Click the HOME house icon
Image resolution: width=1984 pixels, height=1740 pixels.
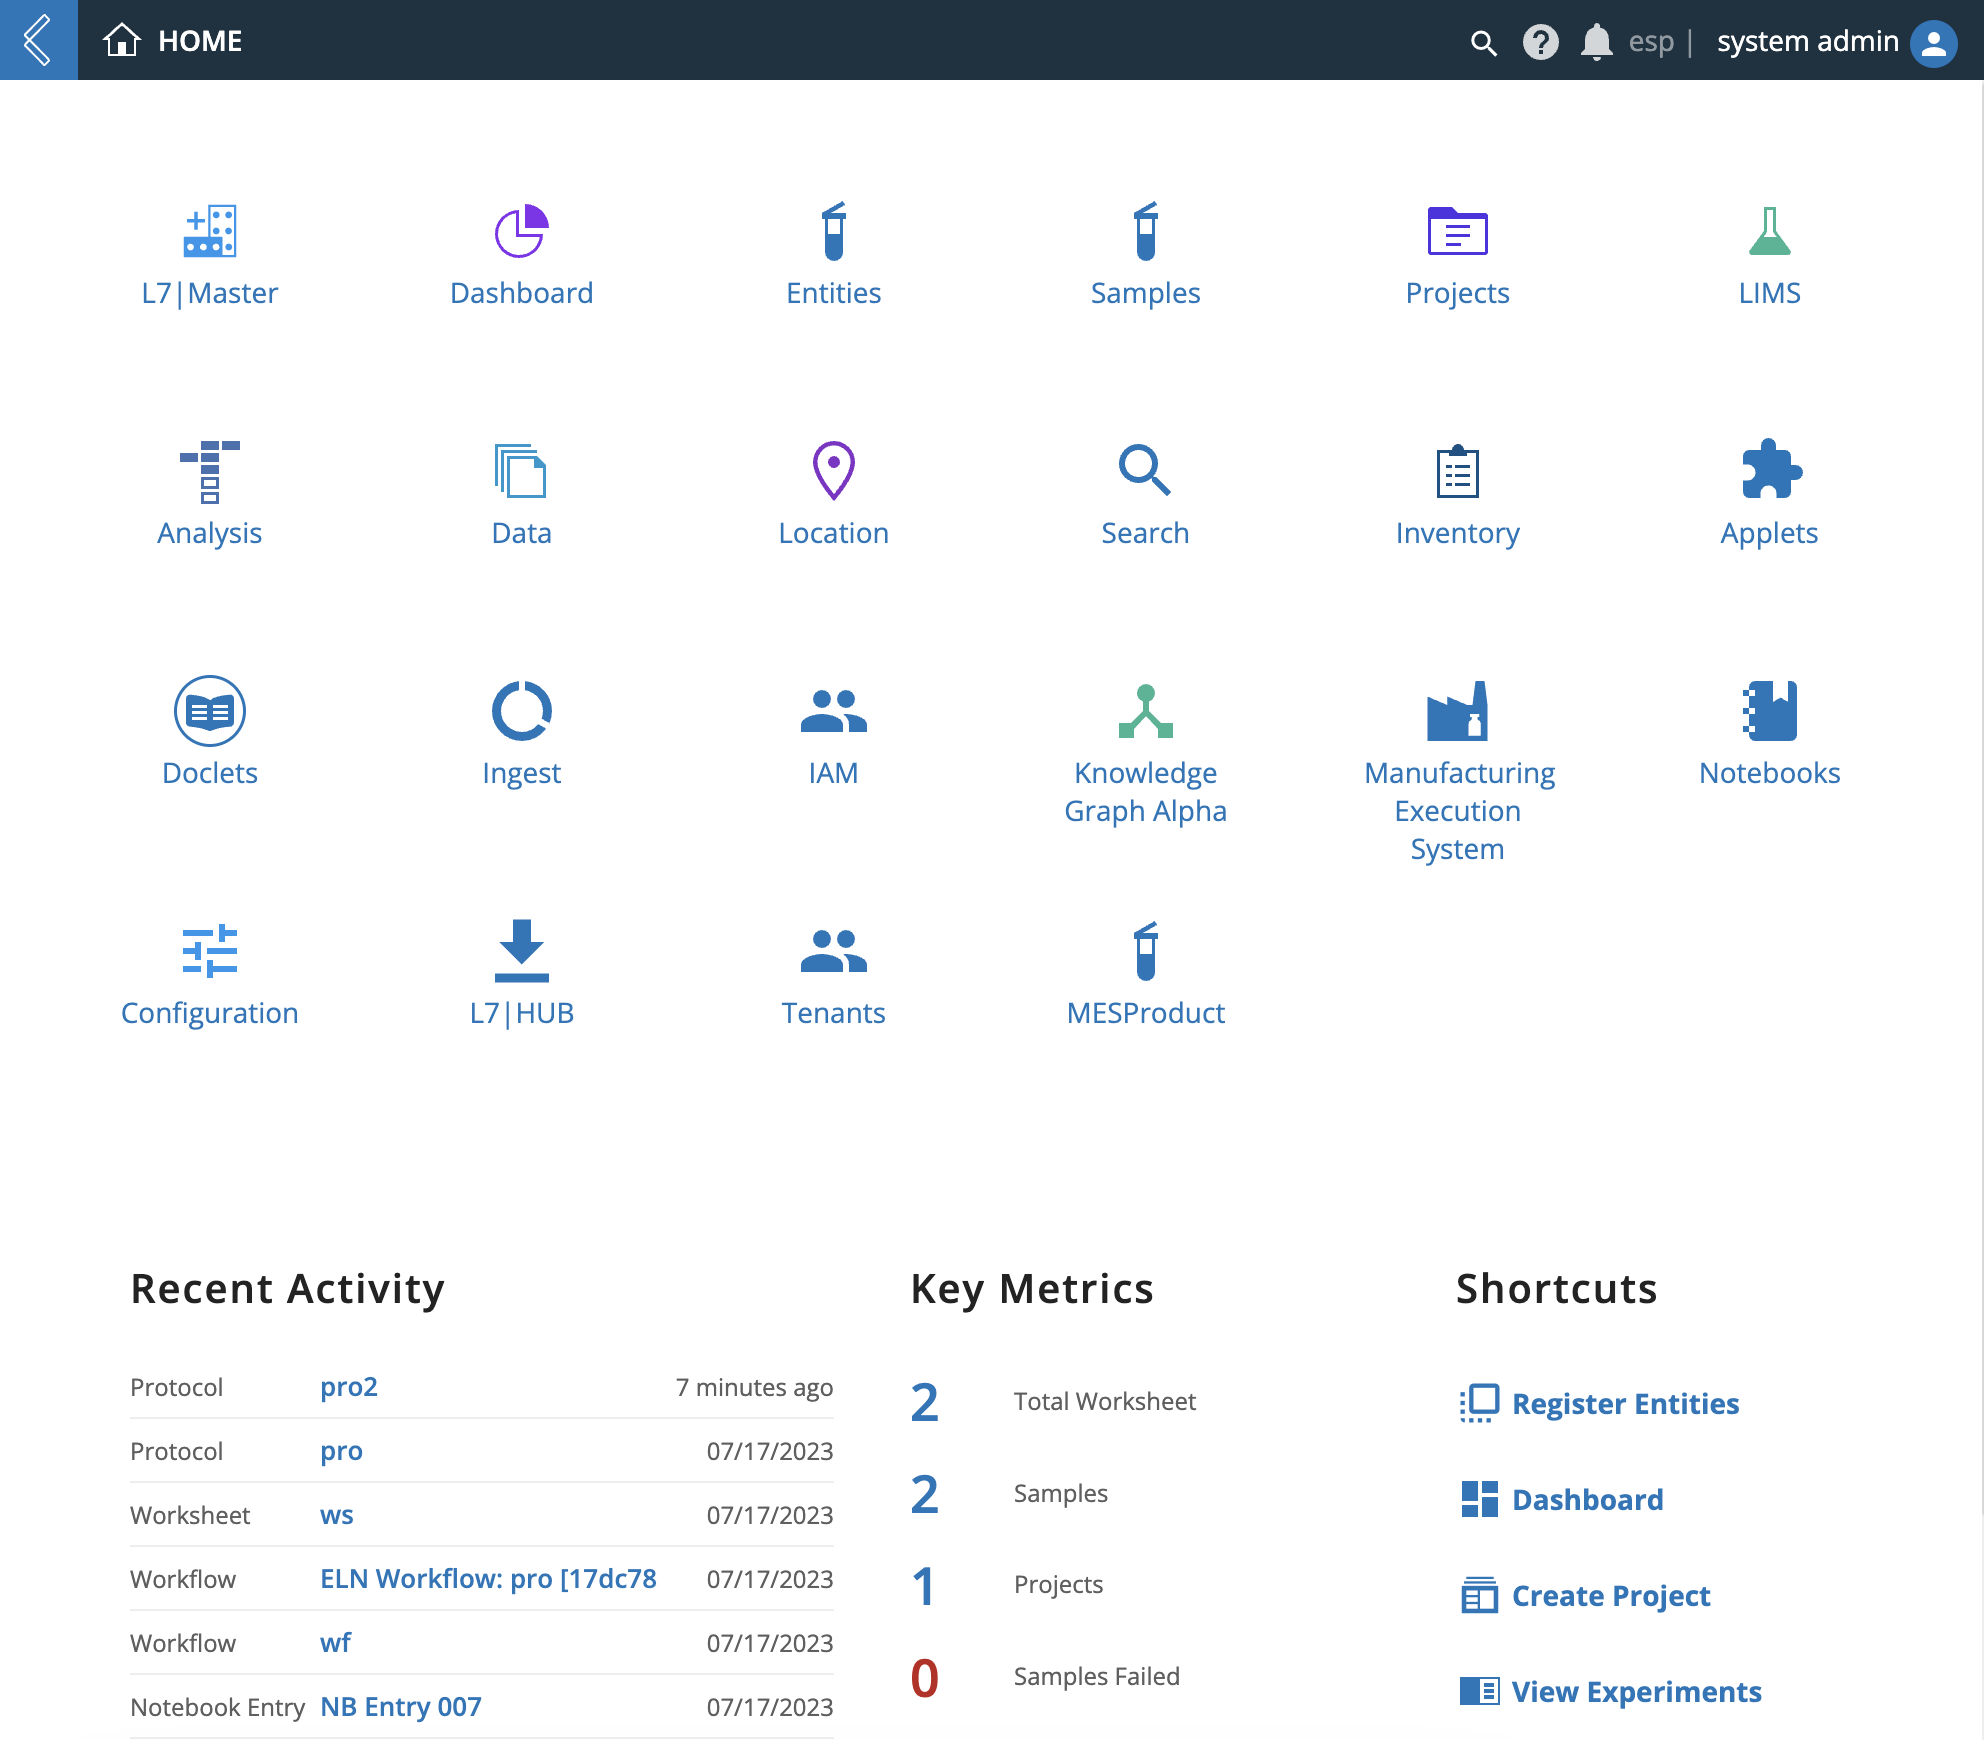click(x=122, y=40)
